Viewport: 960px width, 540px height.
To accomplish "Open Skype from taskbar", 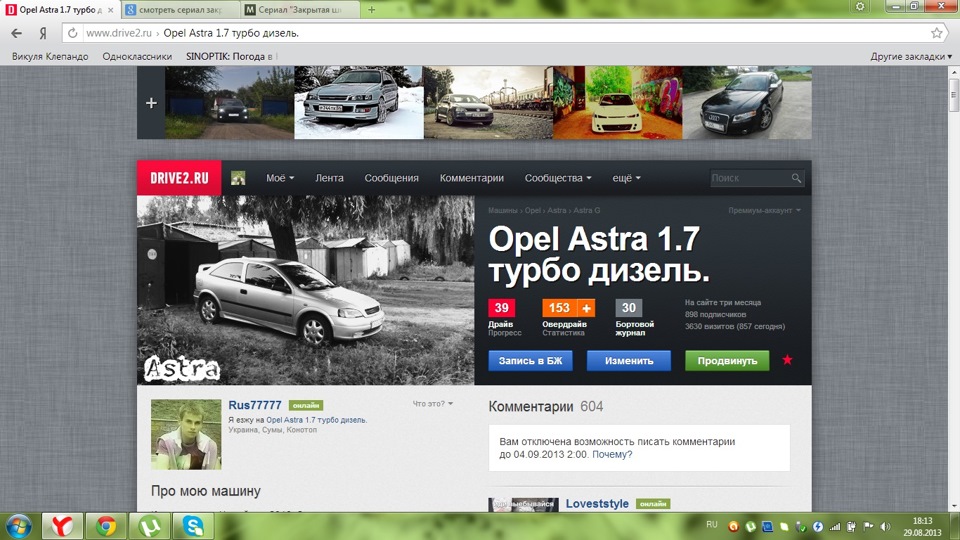I will [x=193, y=526].
